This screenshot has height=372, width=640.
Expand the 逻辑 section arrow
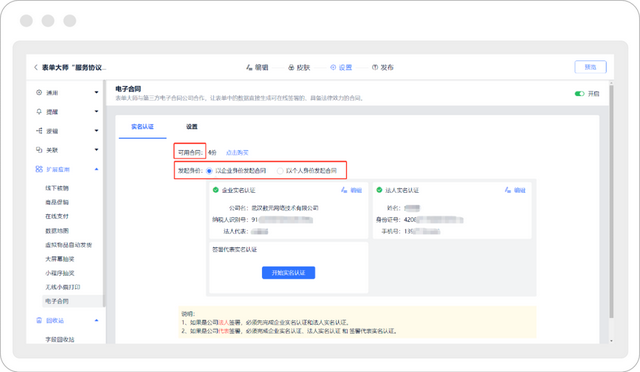click(96, 131)
